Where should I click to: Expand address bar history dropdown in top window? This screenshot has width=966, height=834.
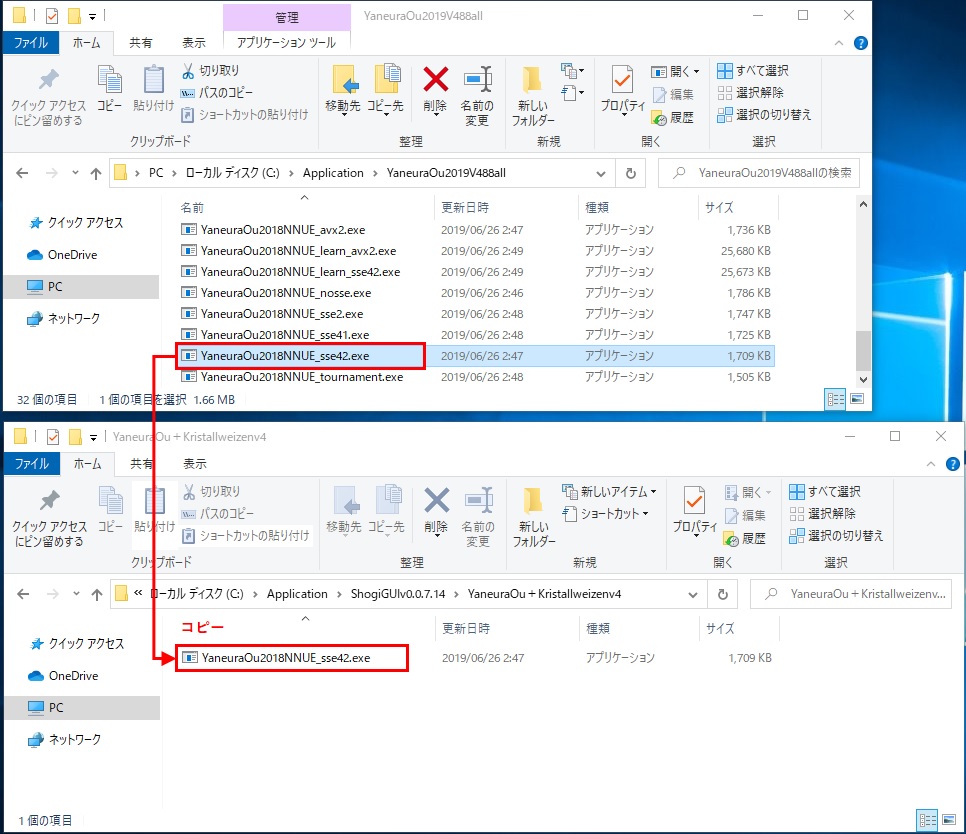(601, 174)
